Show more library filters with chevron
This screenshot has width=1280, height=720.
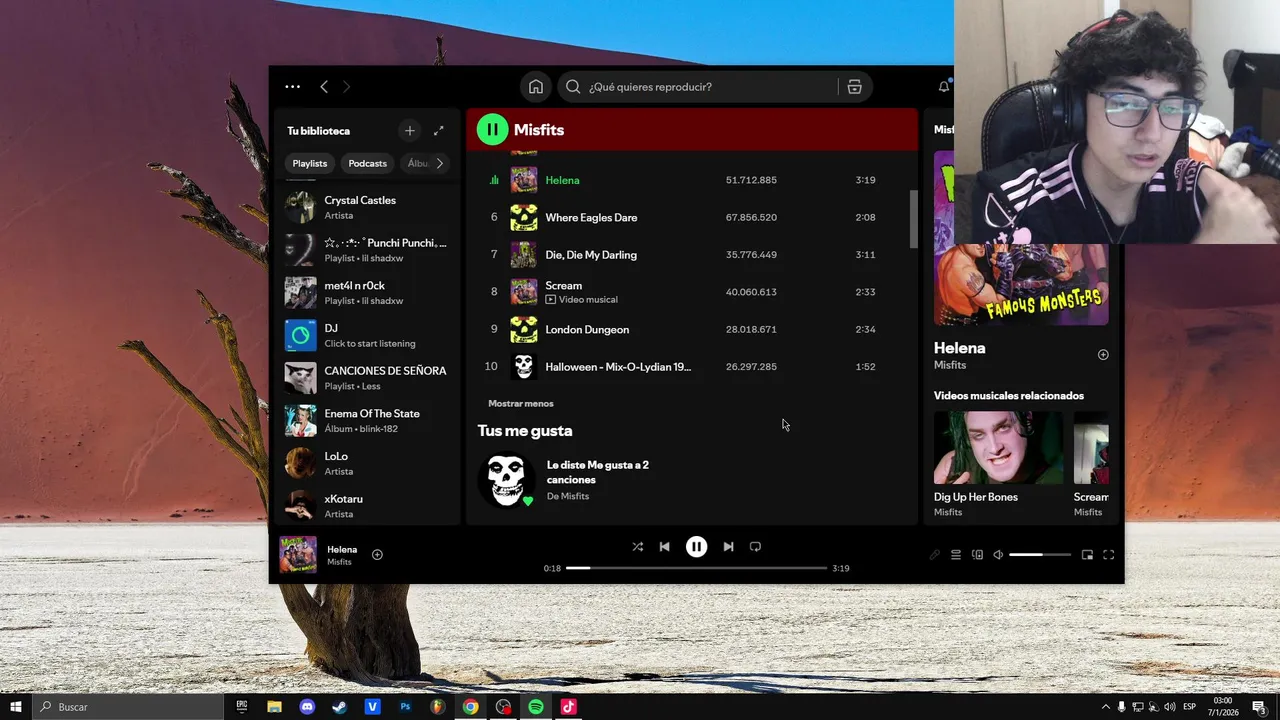pyautogui.click(x=439, y=163)
